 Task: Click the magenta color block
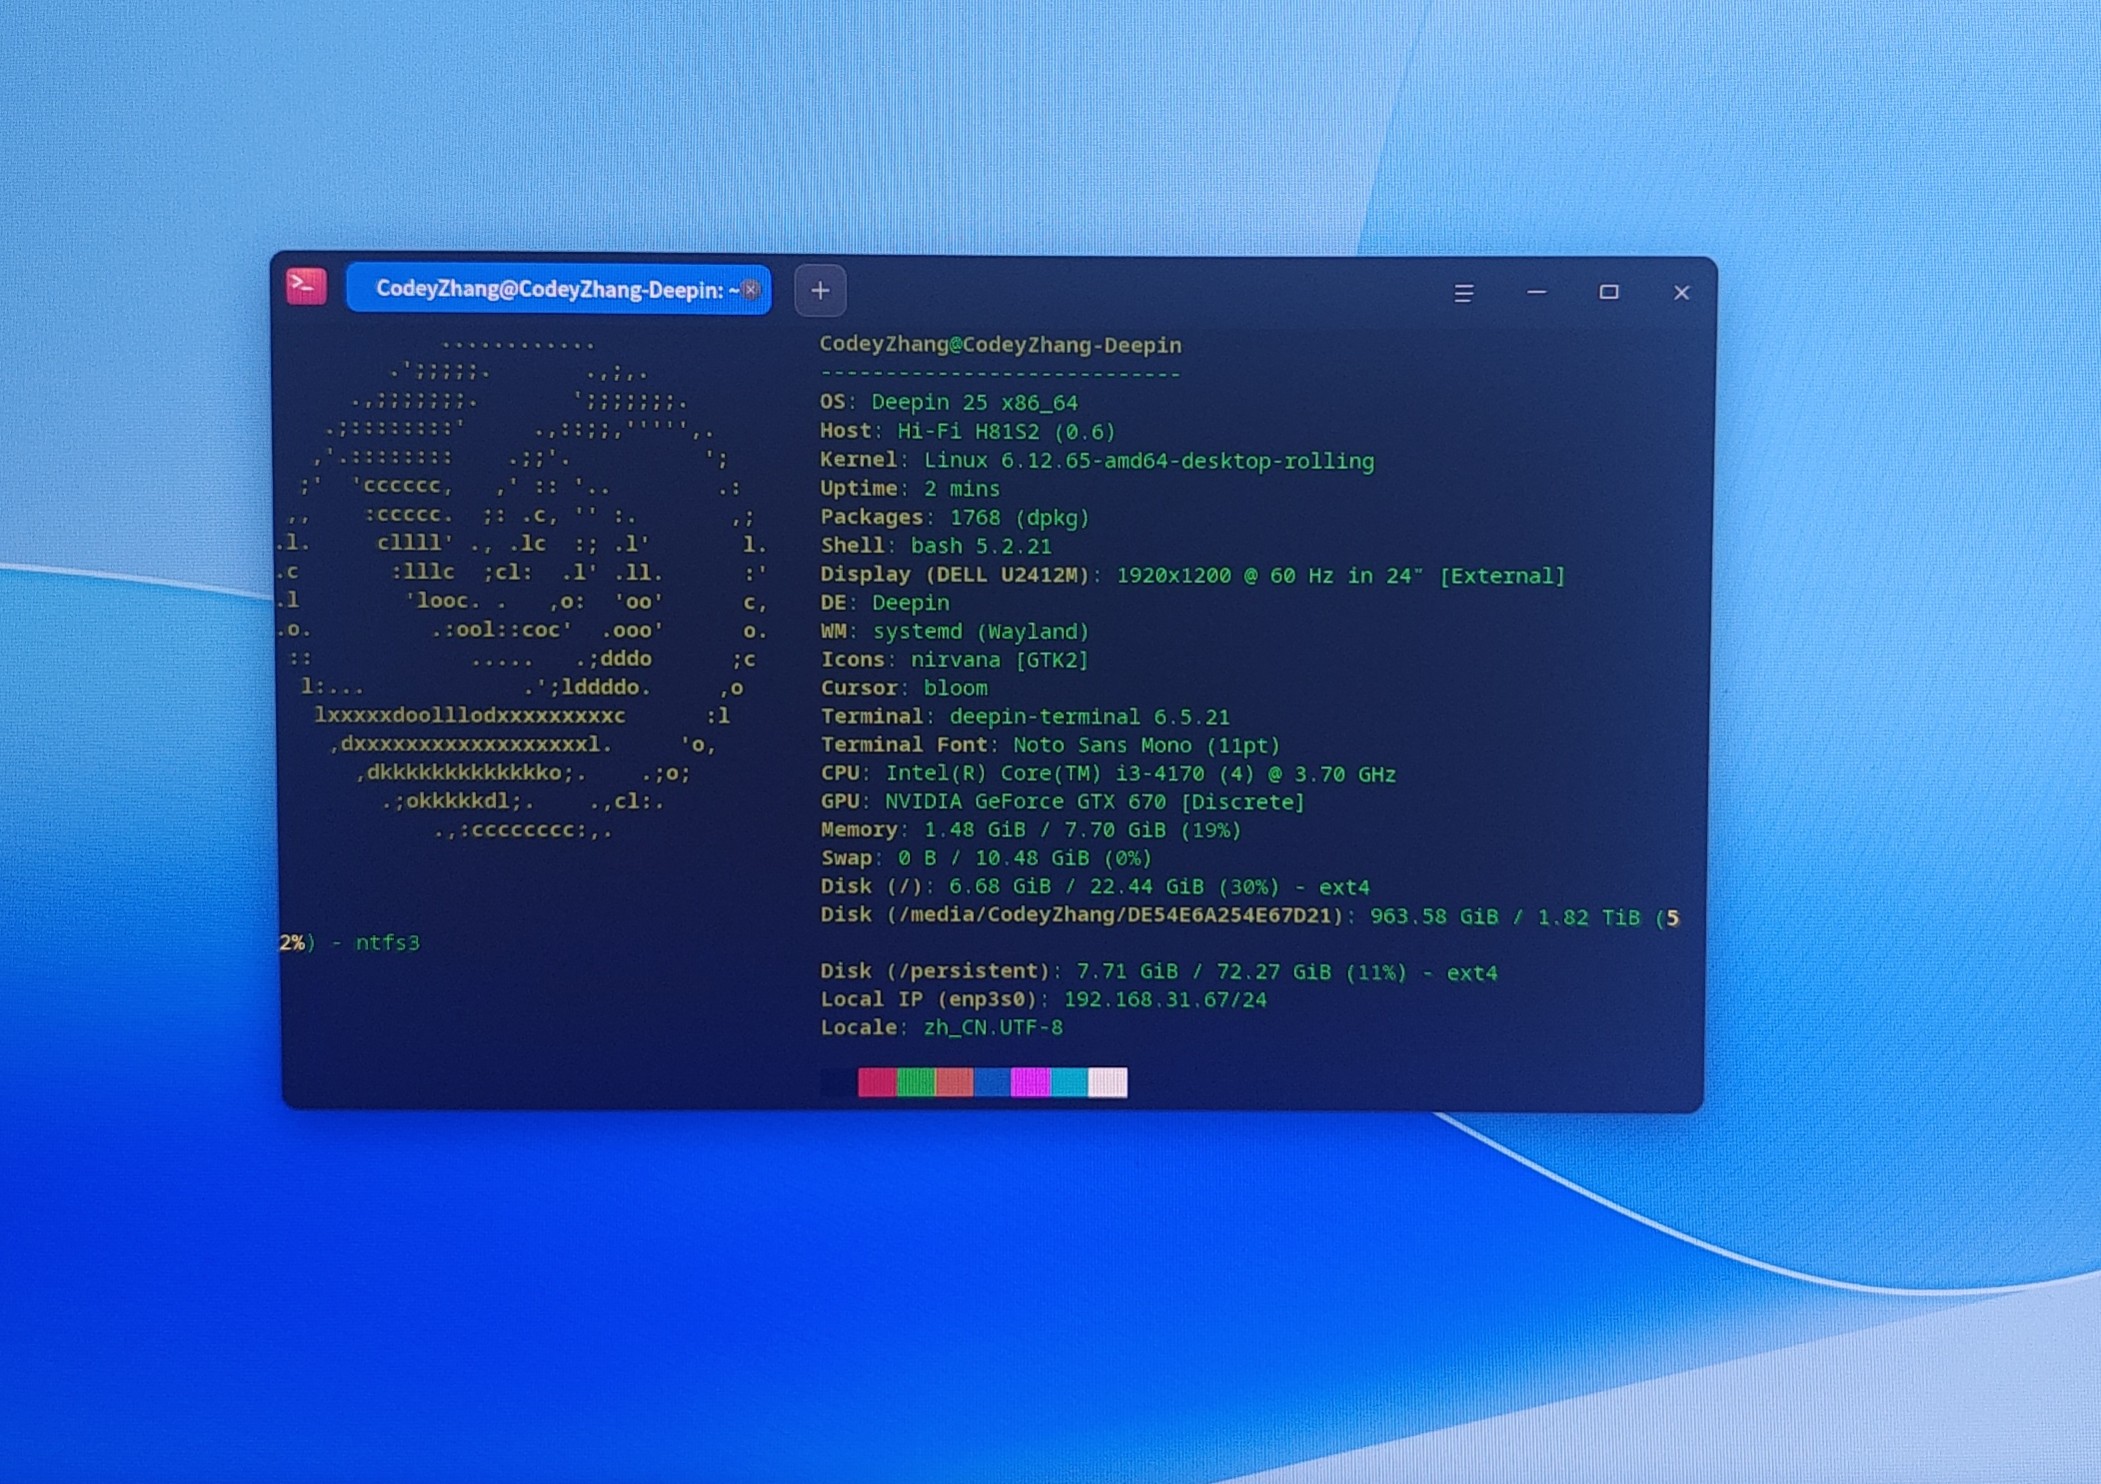pyautogui.click(x=1030, y=1082)
